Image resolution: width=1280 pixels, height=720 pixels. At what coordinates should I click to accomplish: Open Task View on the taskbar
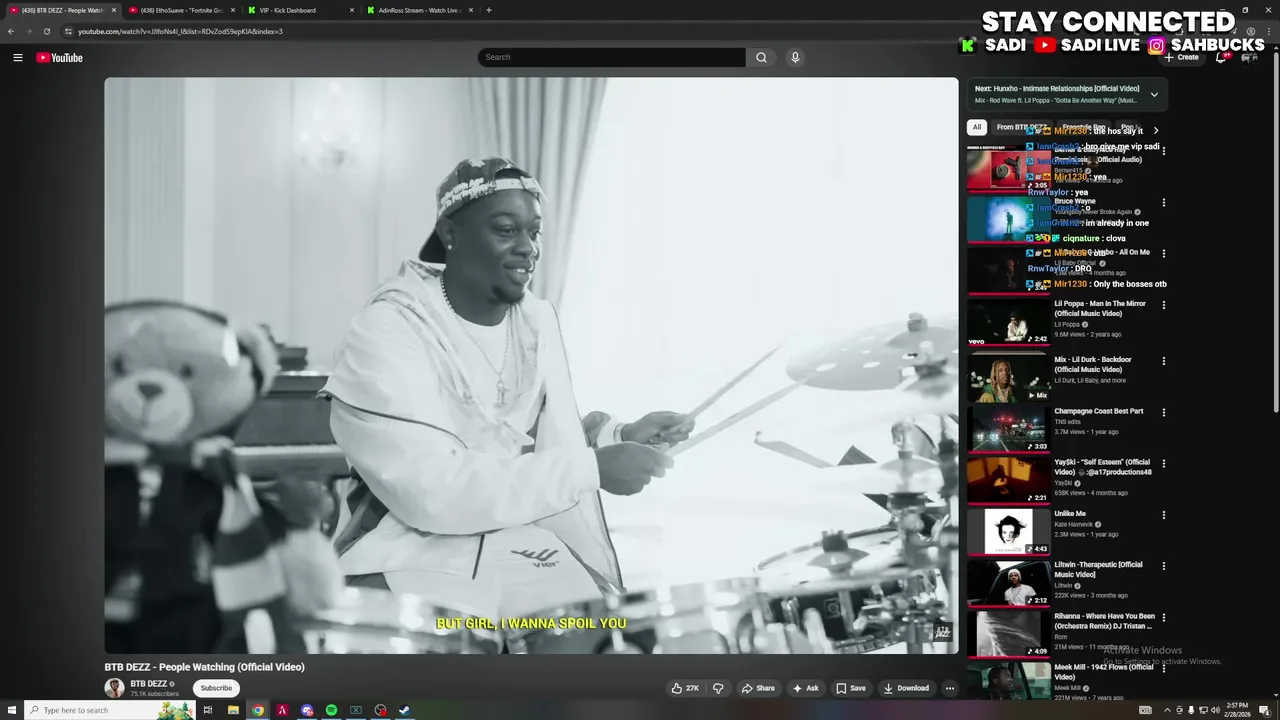coord(208,710)
